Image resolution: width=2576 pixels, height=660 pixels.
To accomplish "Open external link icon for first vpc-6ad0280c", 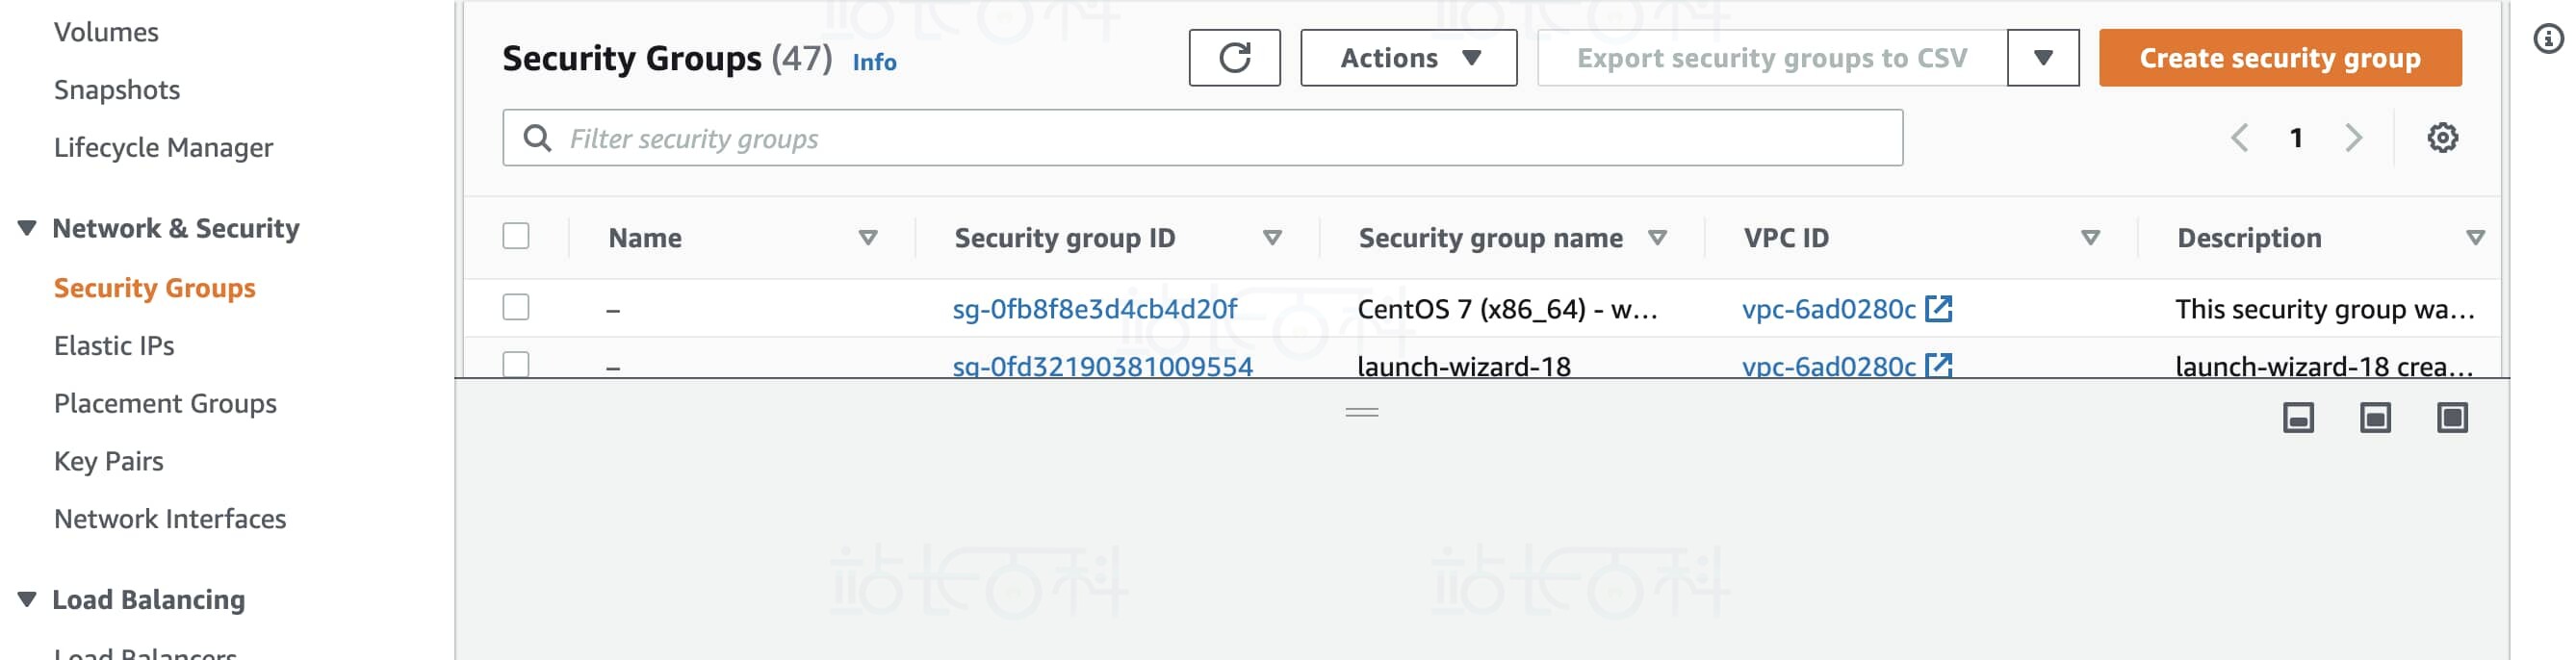I will (1937, 309).
